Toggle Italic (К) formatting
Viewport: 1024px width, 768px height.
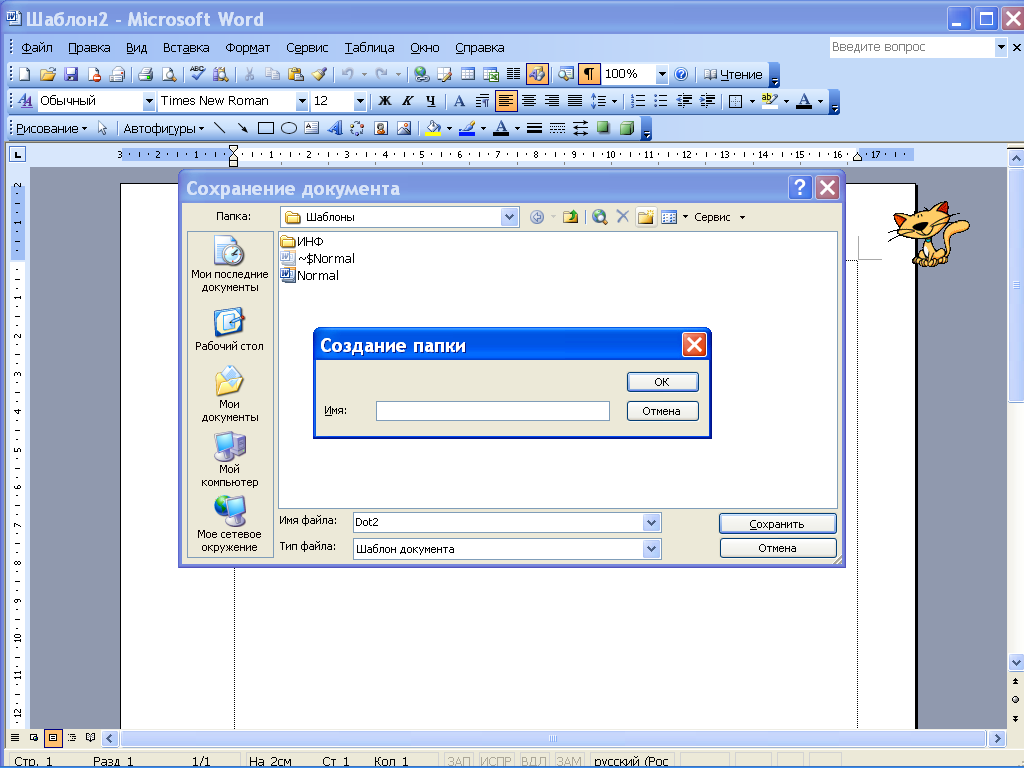tap(408, 101)
